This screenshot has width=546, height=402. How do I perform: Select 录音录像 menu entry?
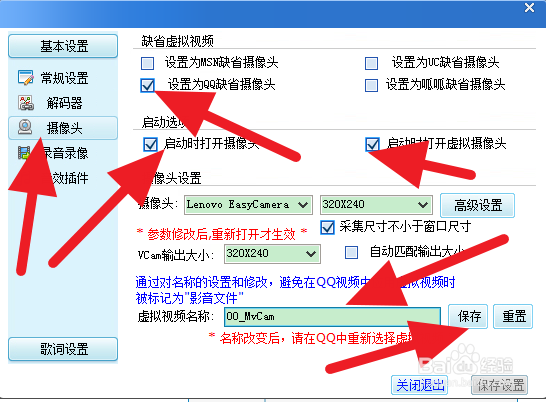[65, 153]
